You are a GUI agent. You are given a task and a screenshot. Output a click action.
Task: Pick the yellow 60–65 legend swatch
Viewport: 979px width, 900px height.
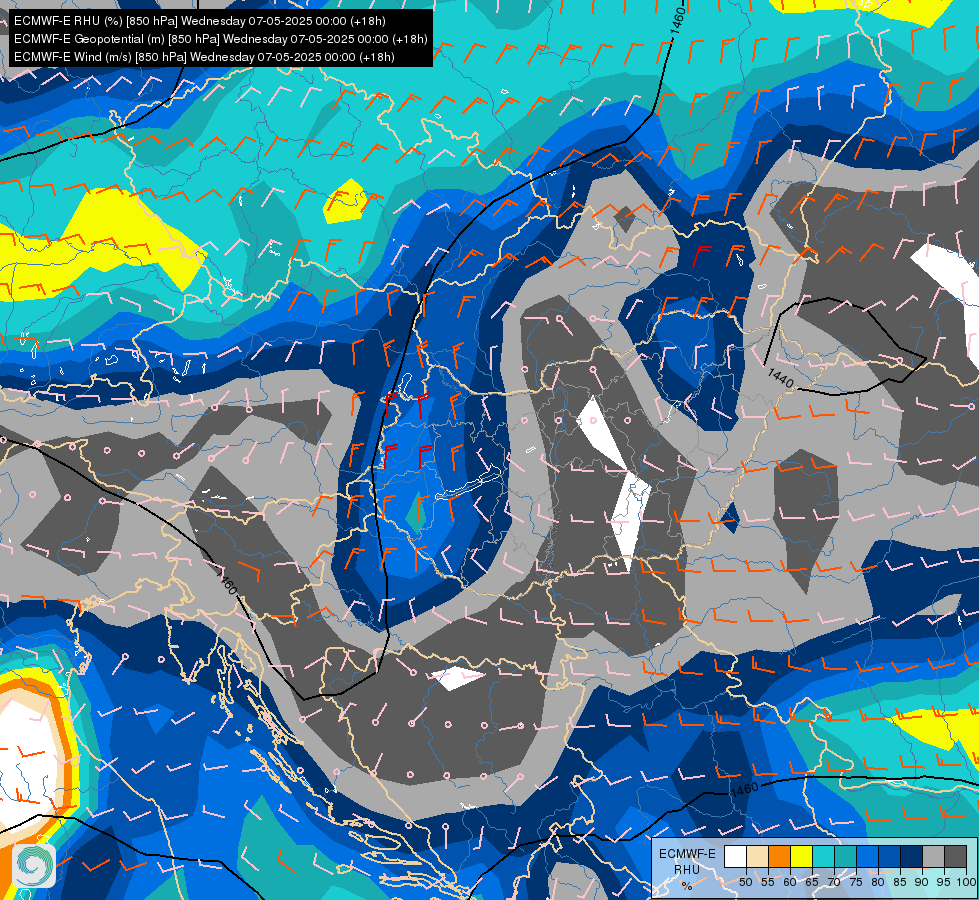pyautogui.click(x=802, y=856)
